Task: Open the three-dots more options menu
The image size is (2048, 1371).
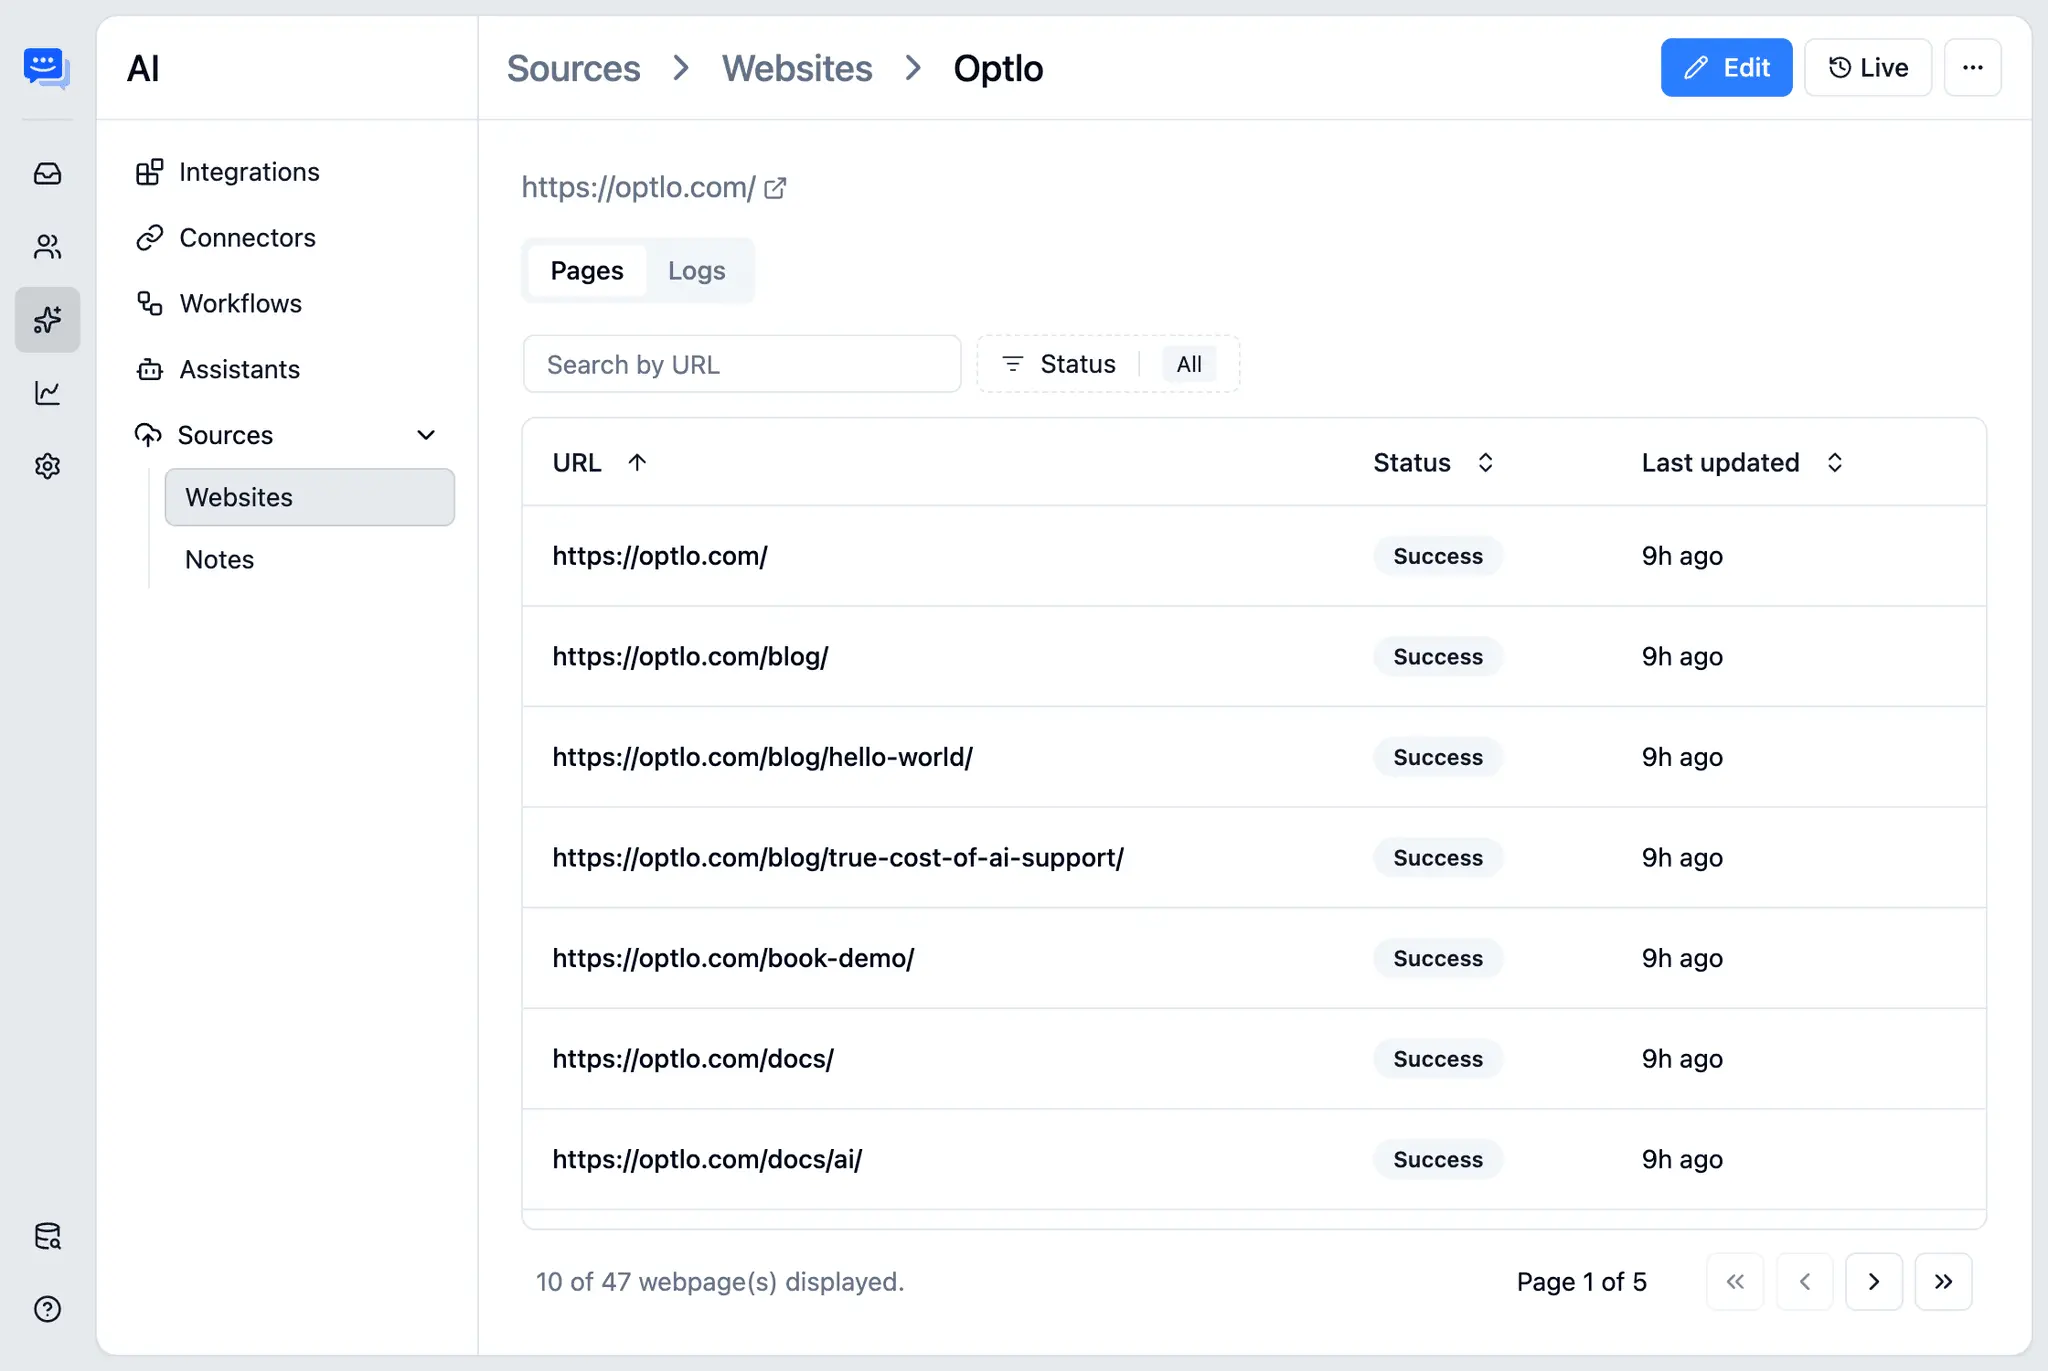Action: [1972, 68]
